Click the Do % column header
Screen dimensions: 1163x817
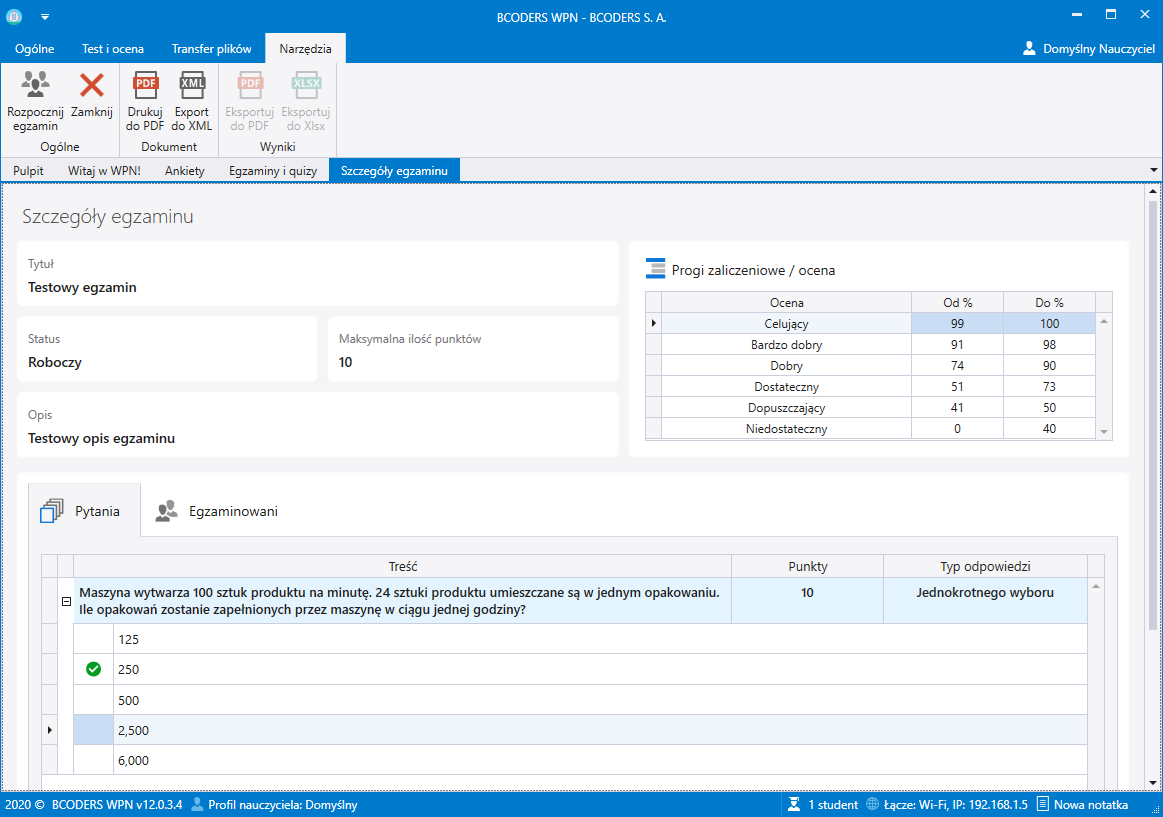click(1049, 302)
